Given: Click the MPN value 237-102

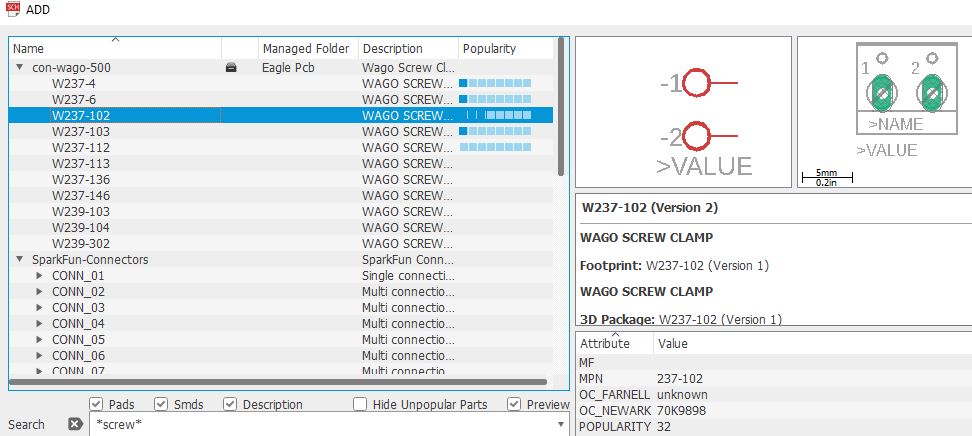Looking at the screenshot, I should point(679,378).
